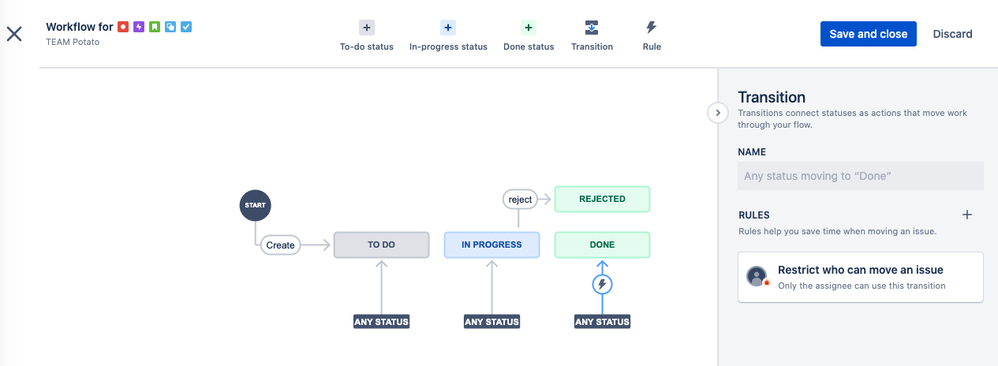Click ANY STATUS label below TO DO
This screenshot has width=998, height=366.
381,321
